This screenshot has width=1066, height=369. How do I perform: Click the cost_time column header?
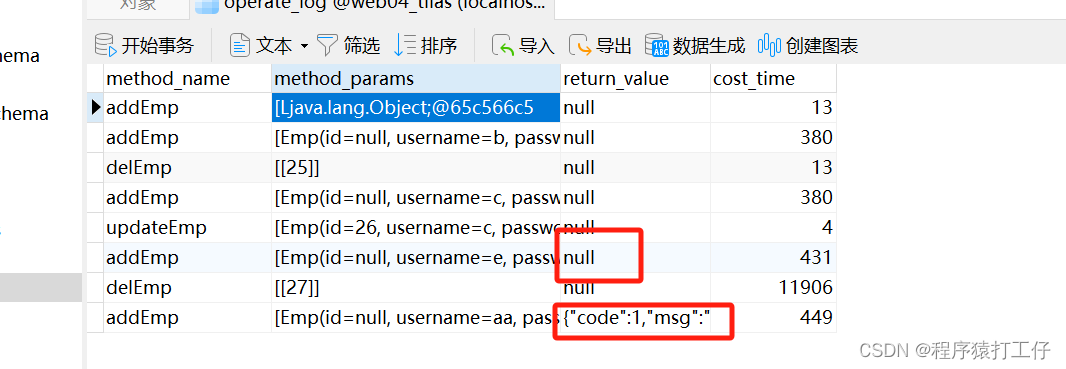click(774, 79)
